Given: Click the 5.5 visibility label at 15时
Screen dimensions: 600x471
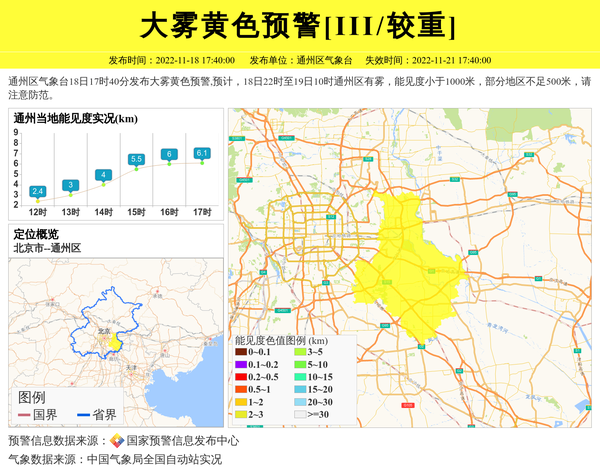Looking at the screenshot, I should (x=136, y=159).
